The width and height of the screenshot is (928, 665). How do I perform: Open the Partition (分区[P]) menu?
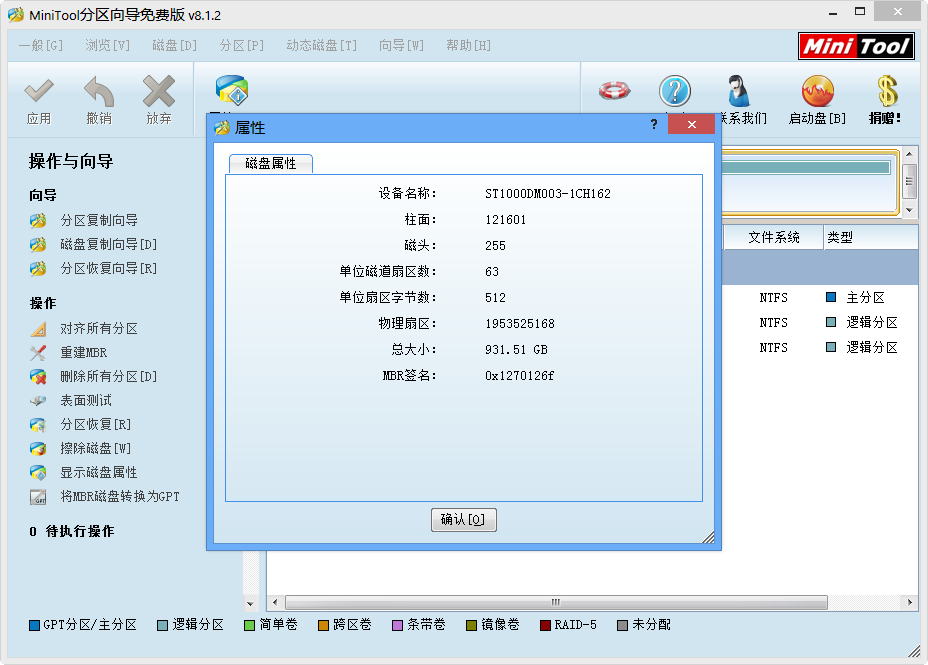click(241, 46)
